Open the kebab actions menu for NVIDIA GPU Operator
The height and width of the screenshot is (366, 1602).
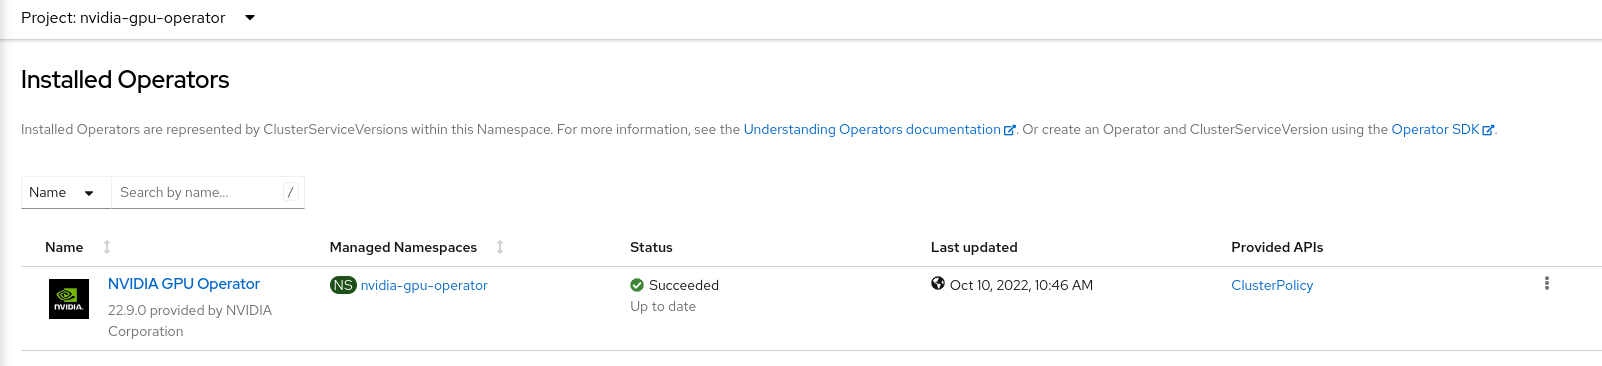(x=1547, y=283)
